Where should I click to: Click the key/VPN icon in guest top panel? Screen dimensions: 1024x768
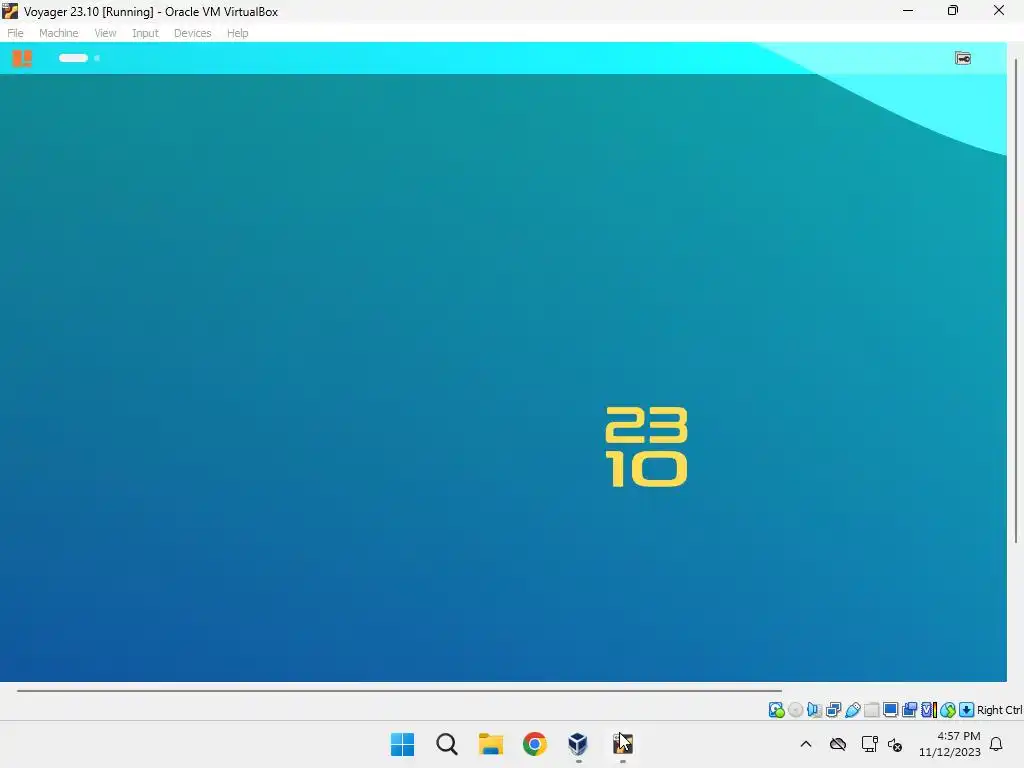963,58
